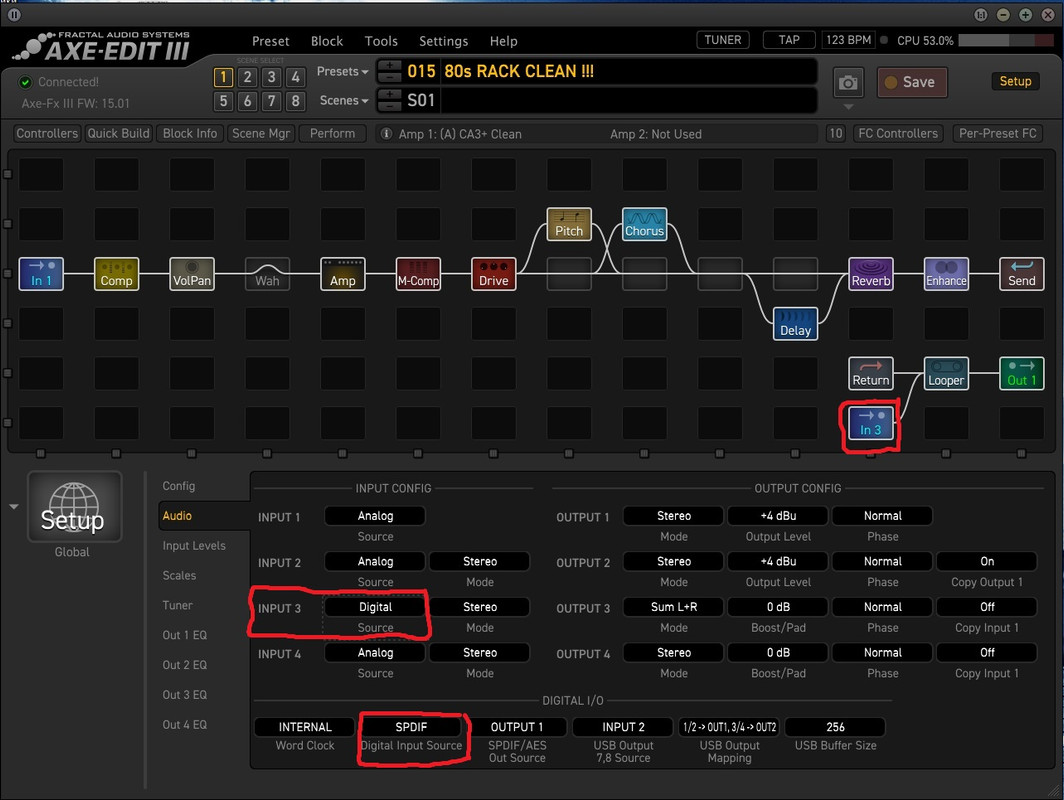Viewport: 1064px width, 800px height.
Task: Open the Scenes dropdown
Action: [344, 100]
